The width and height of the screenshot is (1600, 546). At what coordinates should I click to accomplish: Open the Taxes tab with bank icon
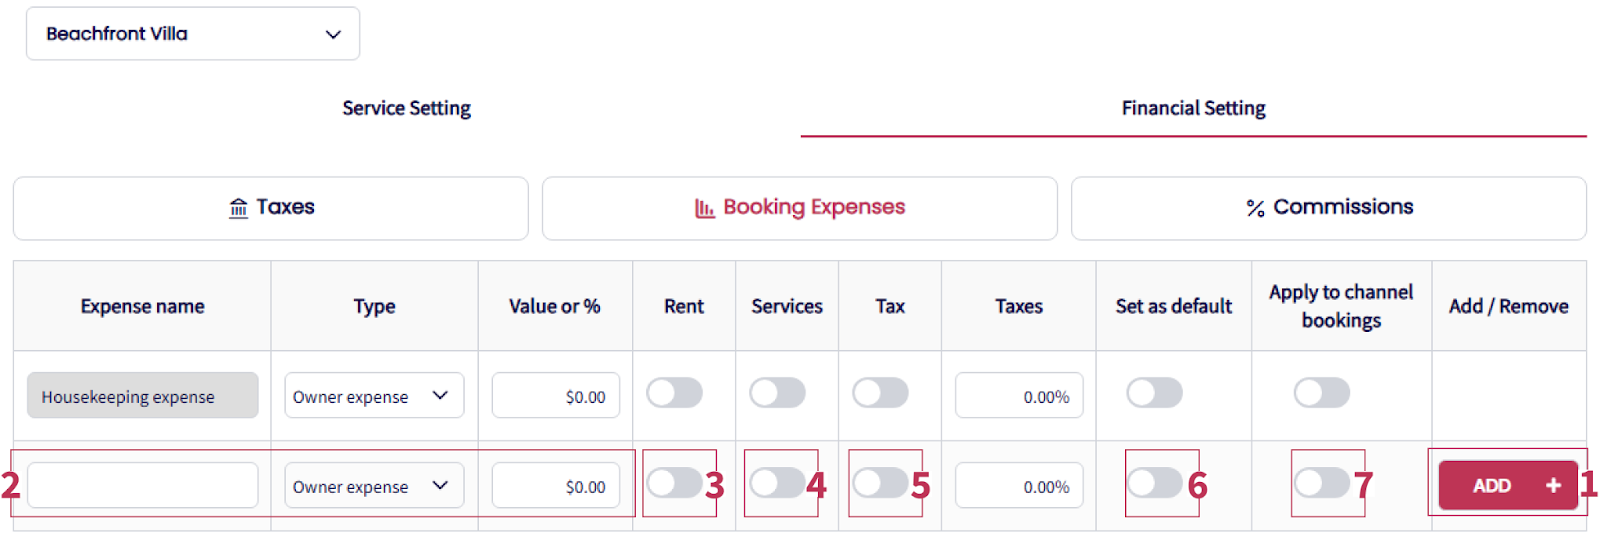(271, 208)
